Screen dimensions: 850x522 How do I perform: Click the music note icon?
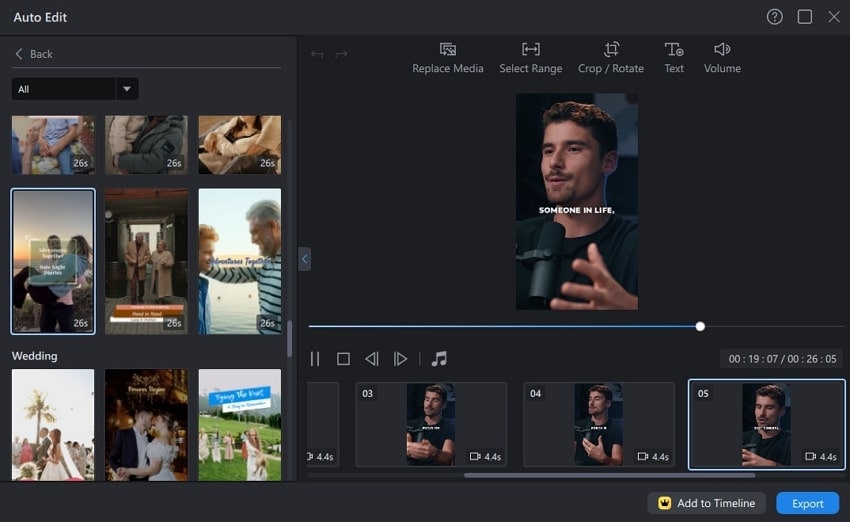[439, 358]
